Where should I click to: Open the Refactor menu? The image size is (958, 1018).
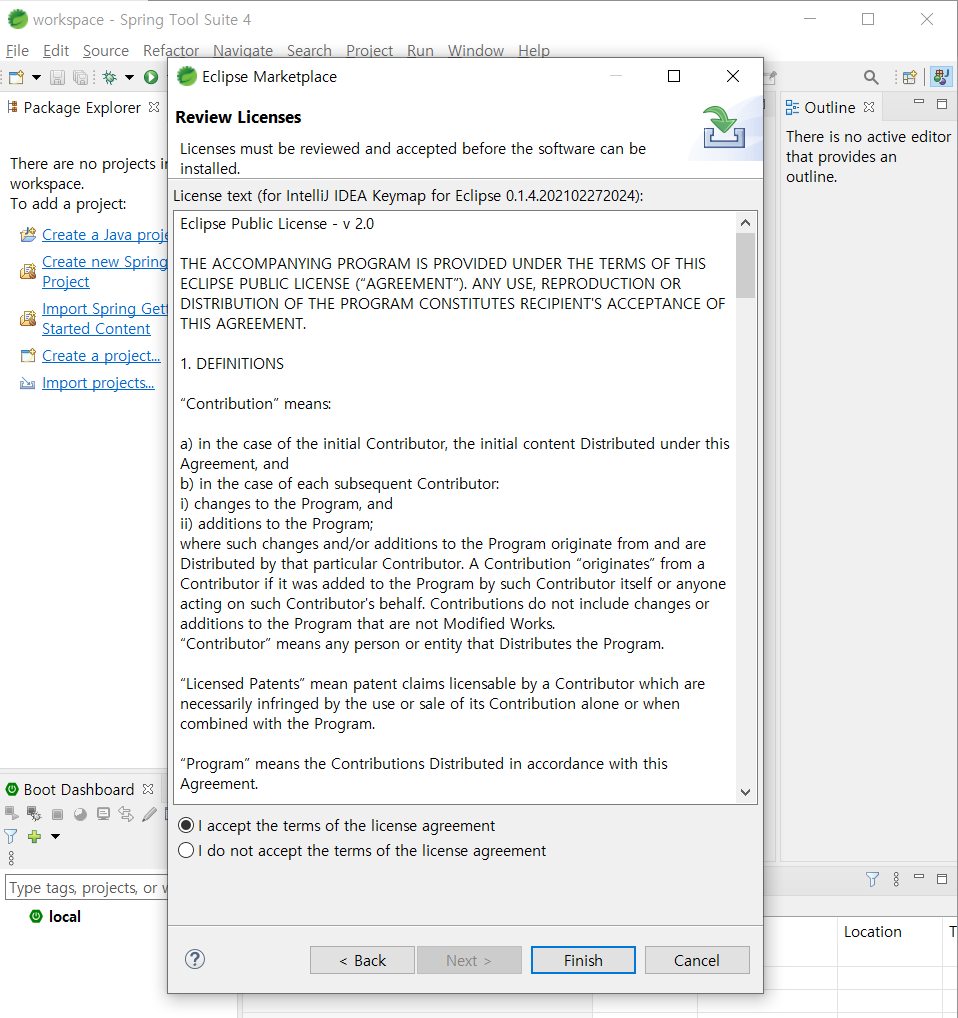pyautogui.click(x=171, y=51)
